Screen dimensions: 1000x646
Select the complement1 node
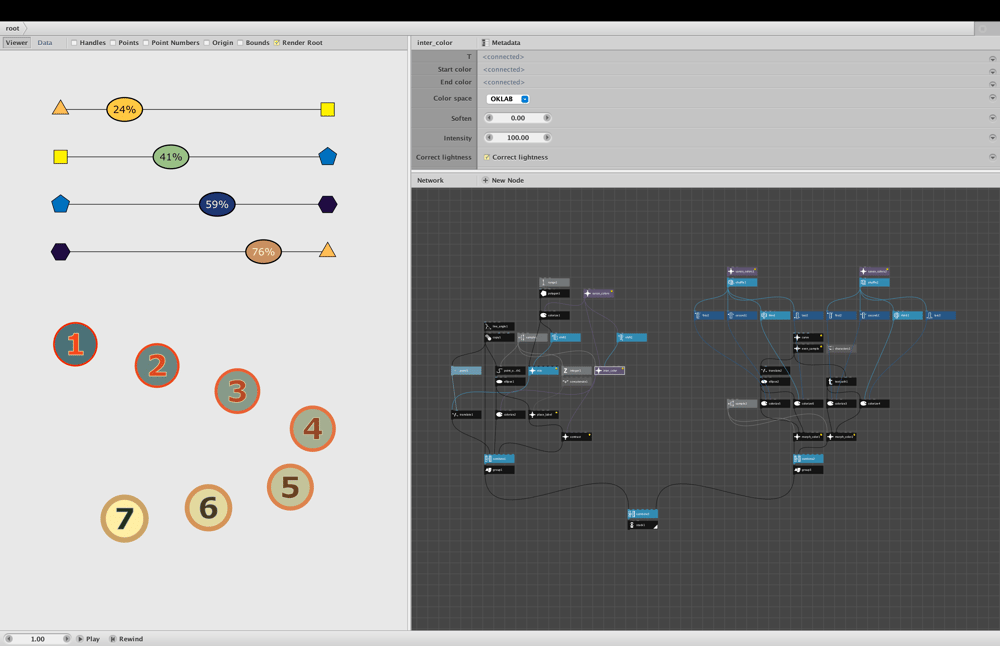577,381
